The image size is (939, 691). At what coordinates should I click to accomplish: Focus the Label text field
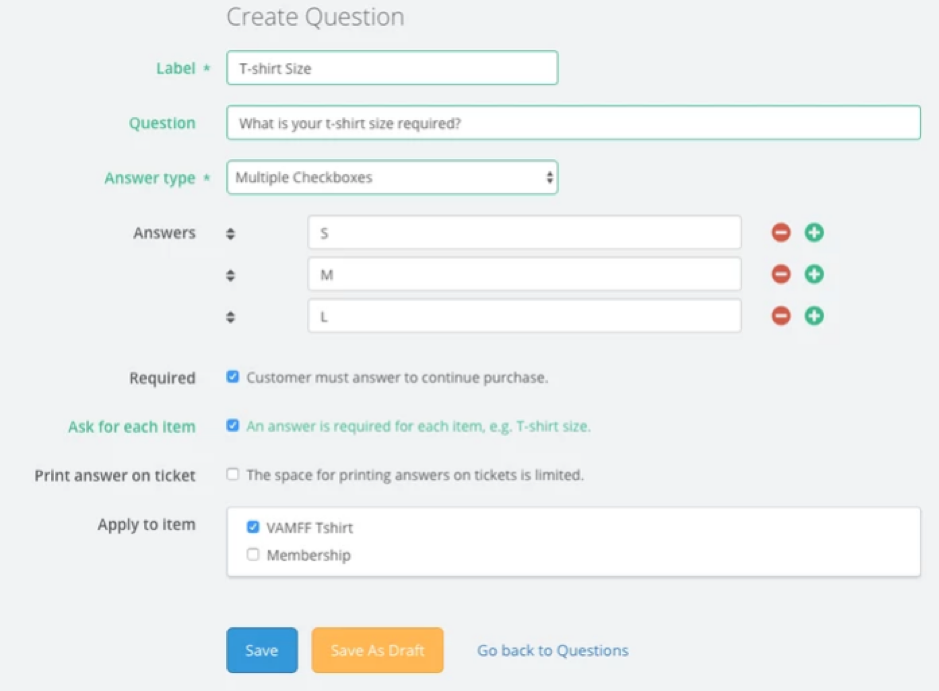(x=392, y=68)
